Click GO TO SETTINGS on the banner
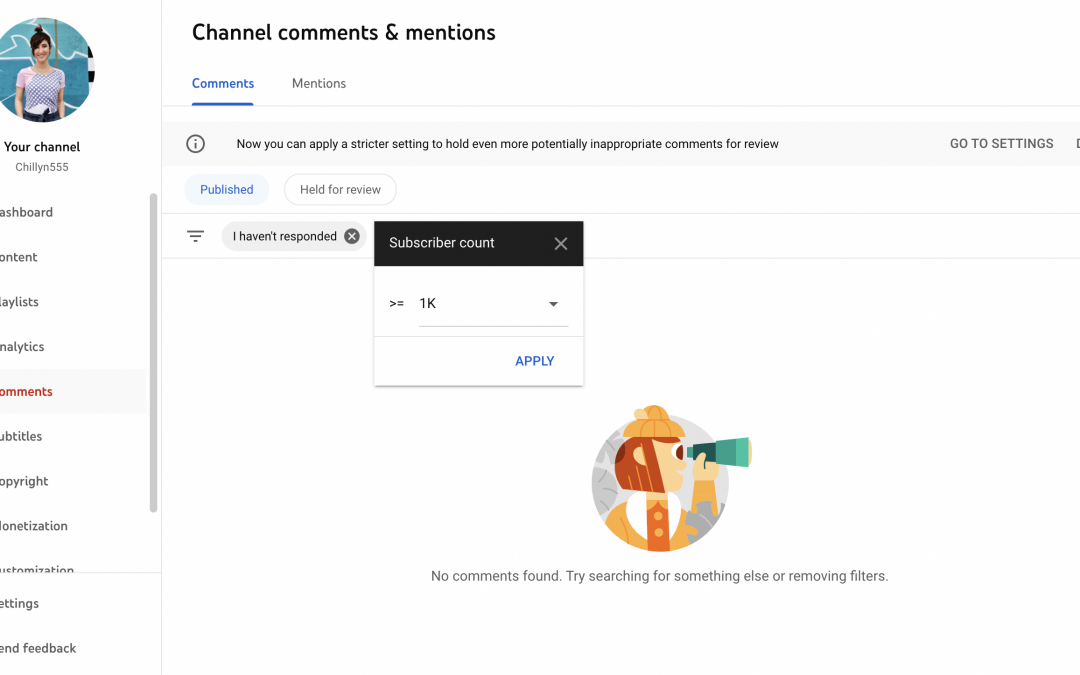The width and height of the screenshot is (1080, 675). (x=1001, y=143)
